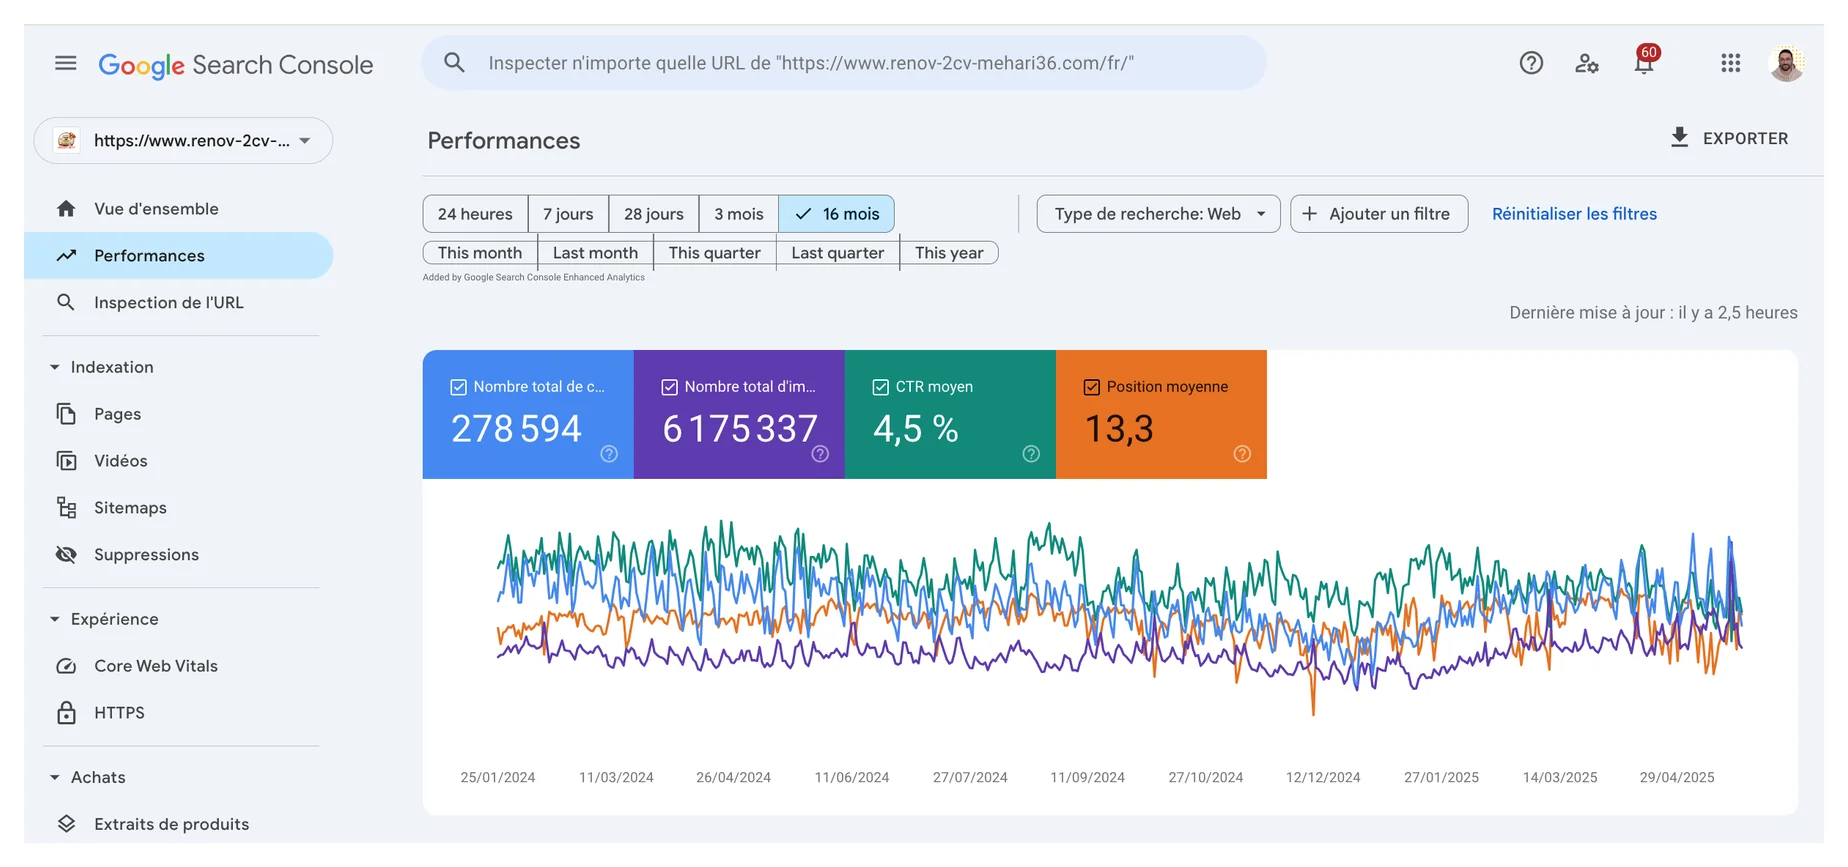1848x867 pixels.
Task: Click the Suppressions crossed-eye icon
Action: pyautogui.click(x=66, y=554)
